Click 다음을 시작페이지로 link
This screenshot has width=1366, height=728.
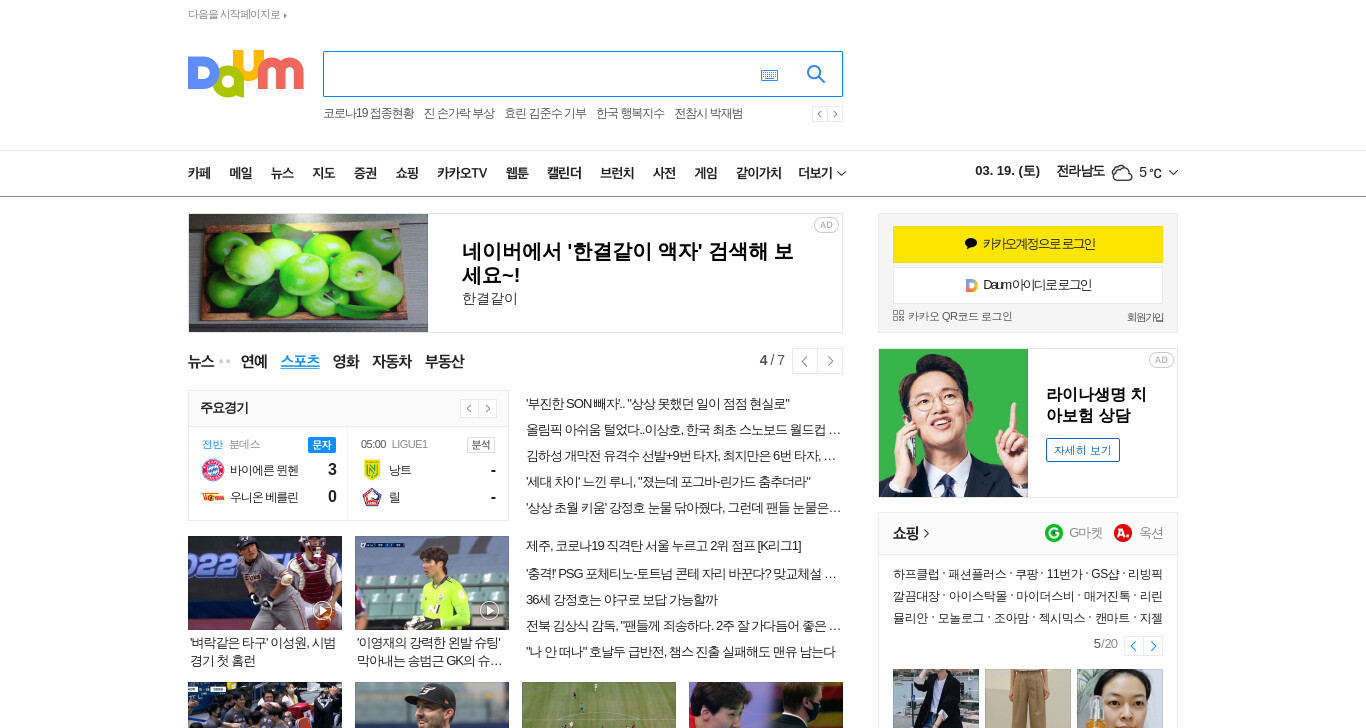(237, 15)
